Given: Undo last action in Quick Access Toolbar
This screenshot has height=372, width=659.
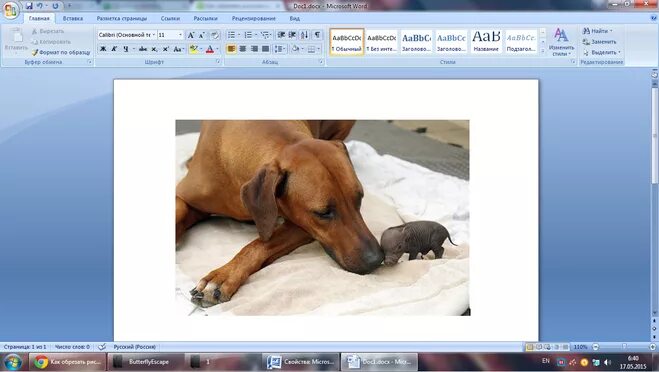Looking at the screenshot, I should 40,6.
